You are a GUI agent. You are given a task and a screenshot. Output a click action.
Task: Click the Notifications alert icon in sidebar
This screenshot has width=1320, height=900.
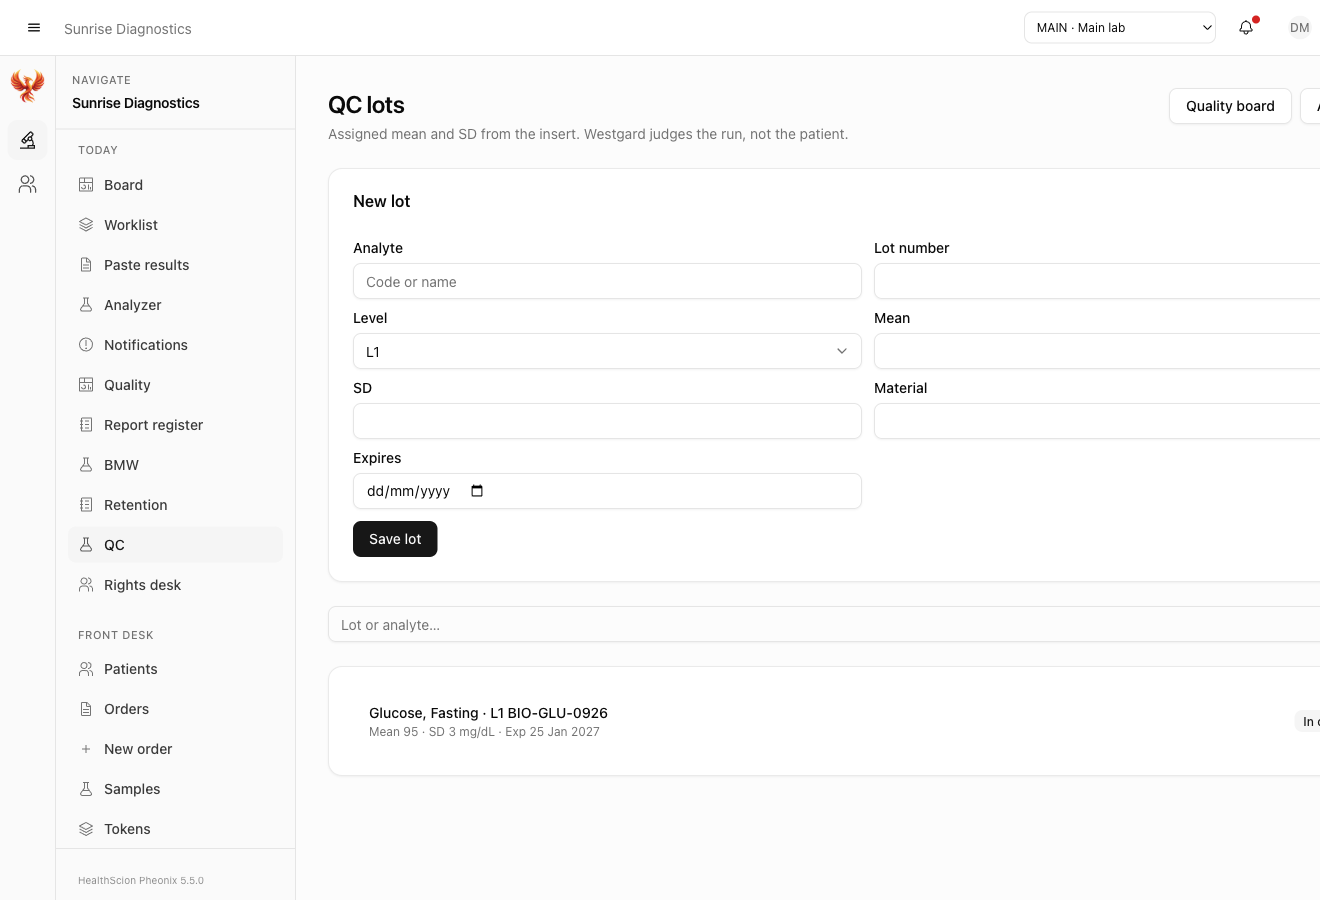click(x=86, y=345)
